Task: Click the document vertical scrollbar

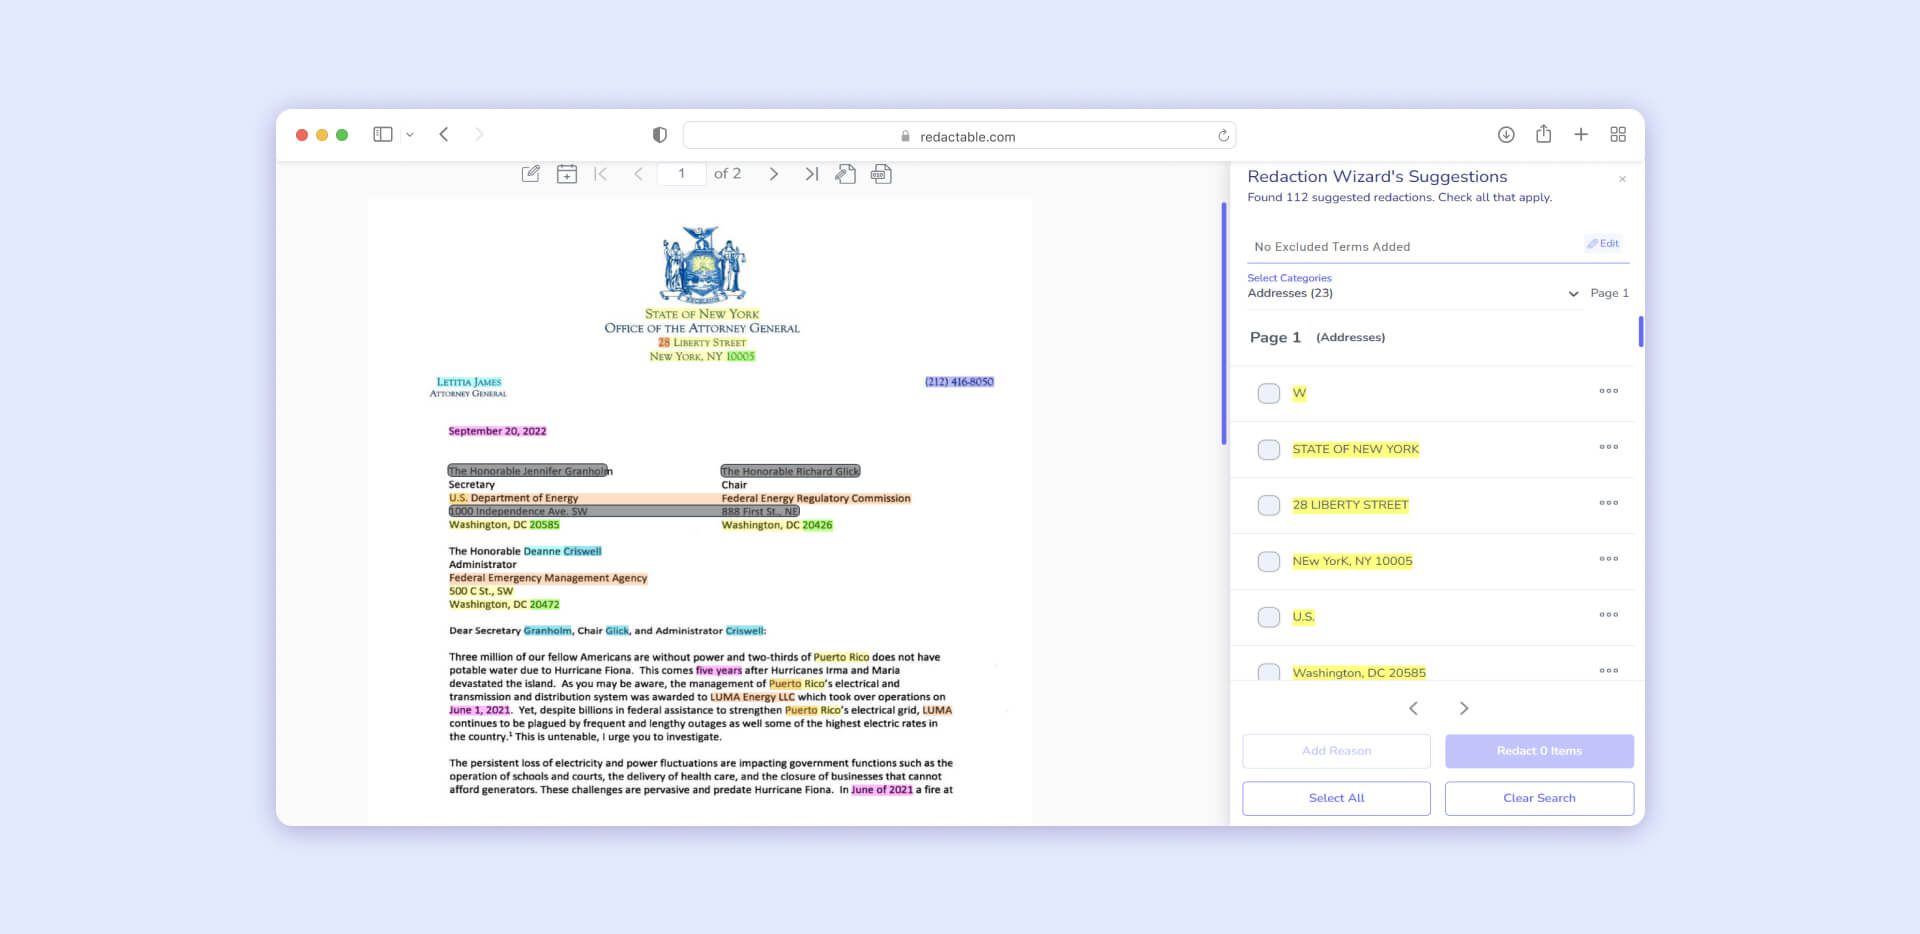Action: tap(1224, 324)
